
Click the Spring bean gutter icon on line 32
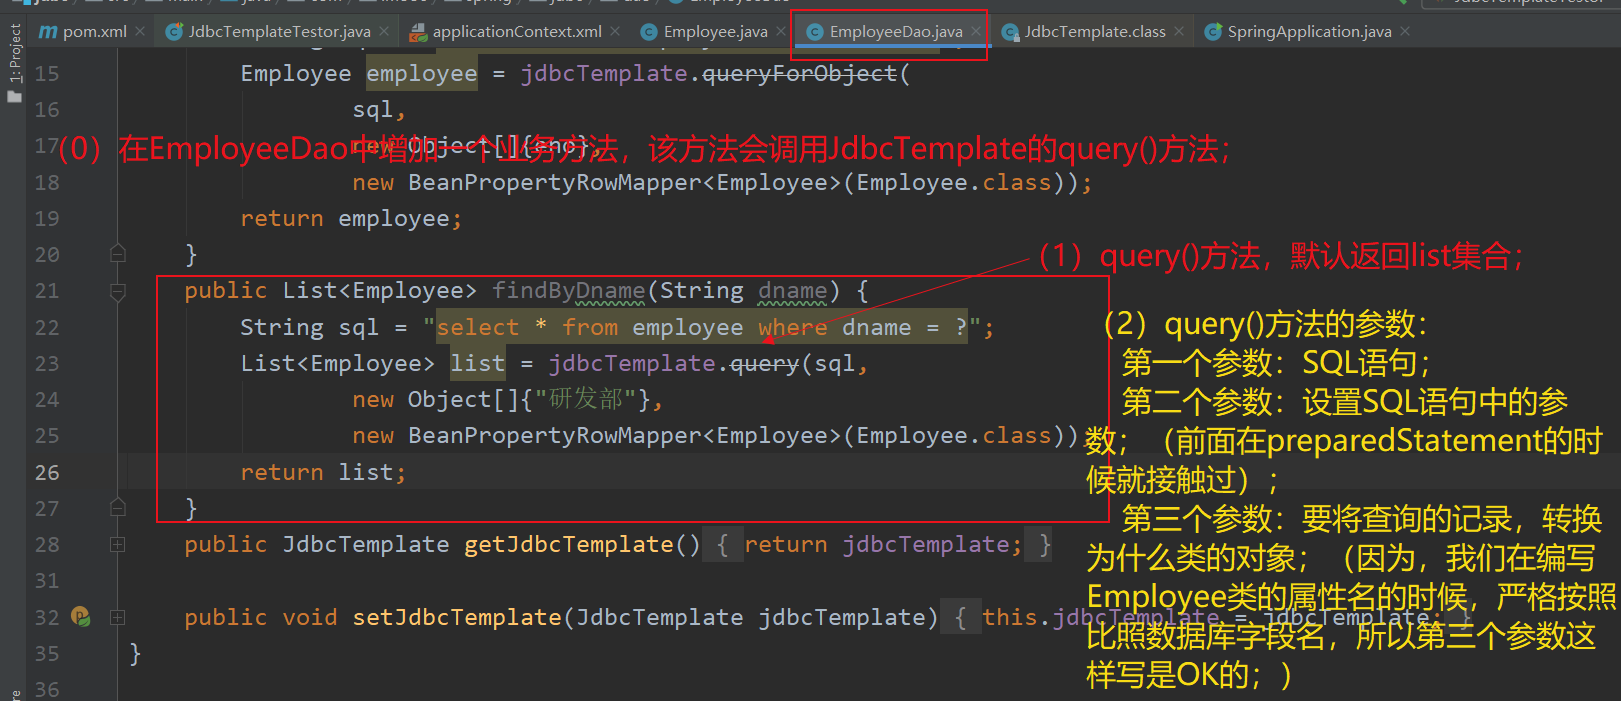[81, 617]
